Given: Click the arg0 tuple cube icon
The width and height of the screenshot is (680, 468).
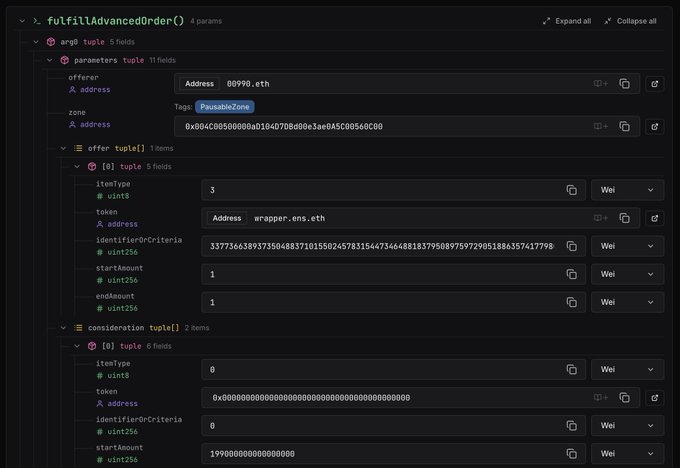Looking at the screenshot, I should [x=51, y=42].
